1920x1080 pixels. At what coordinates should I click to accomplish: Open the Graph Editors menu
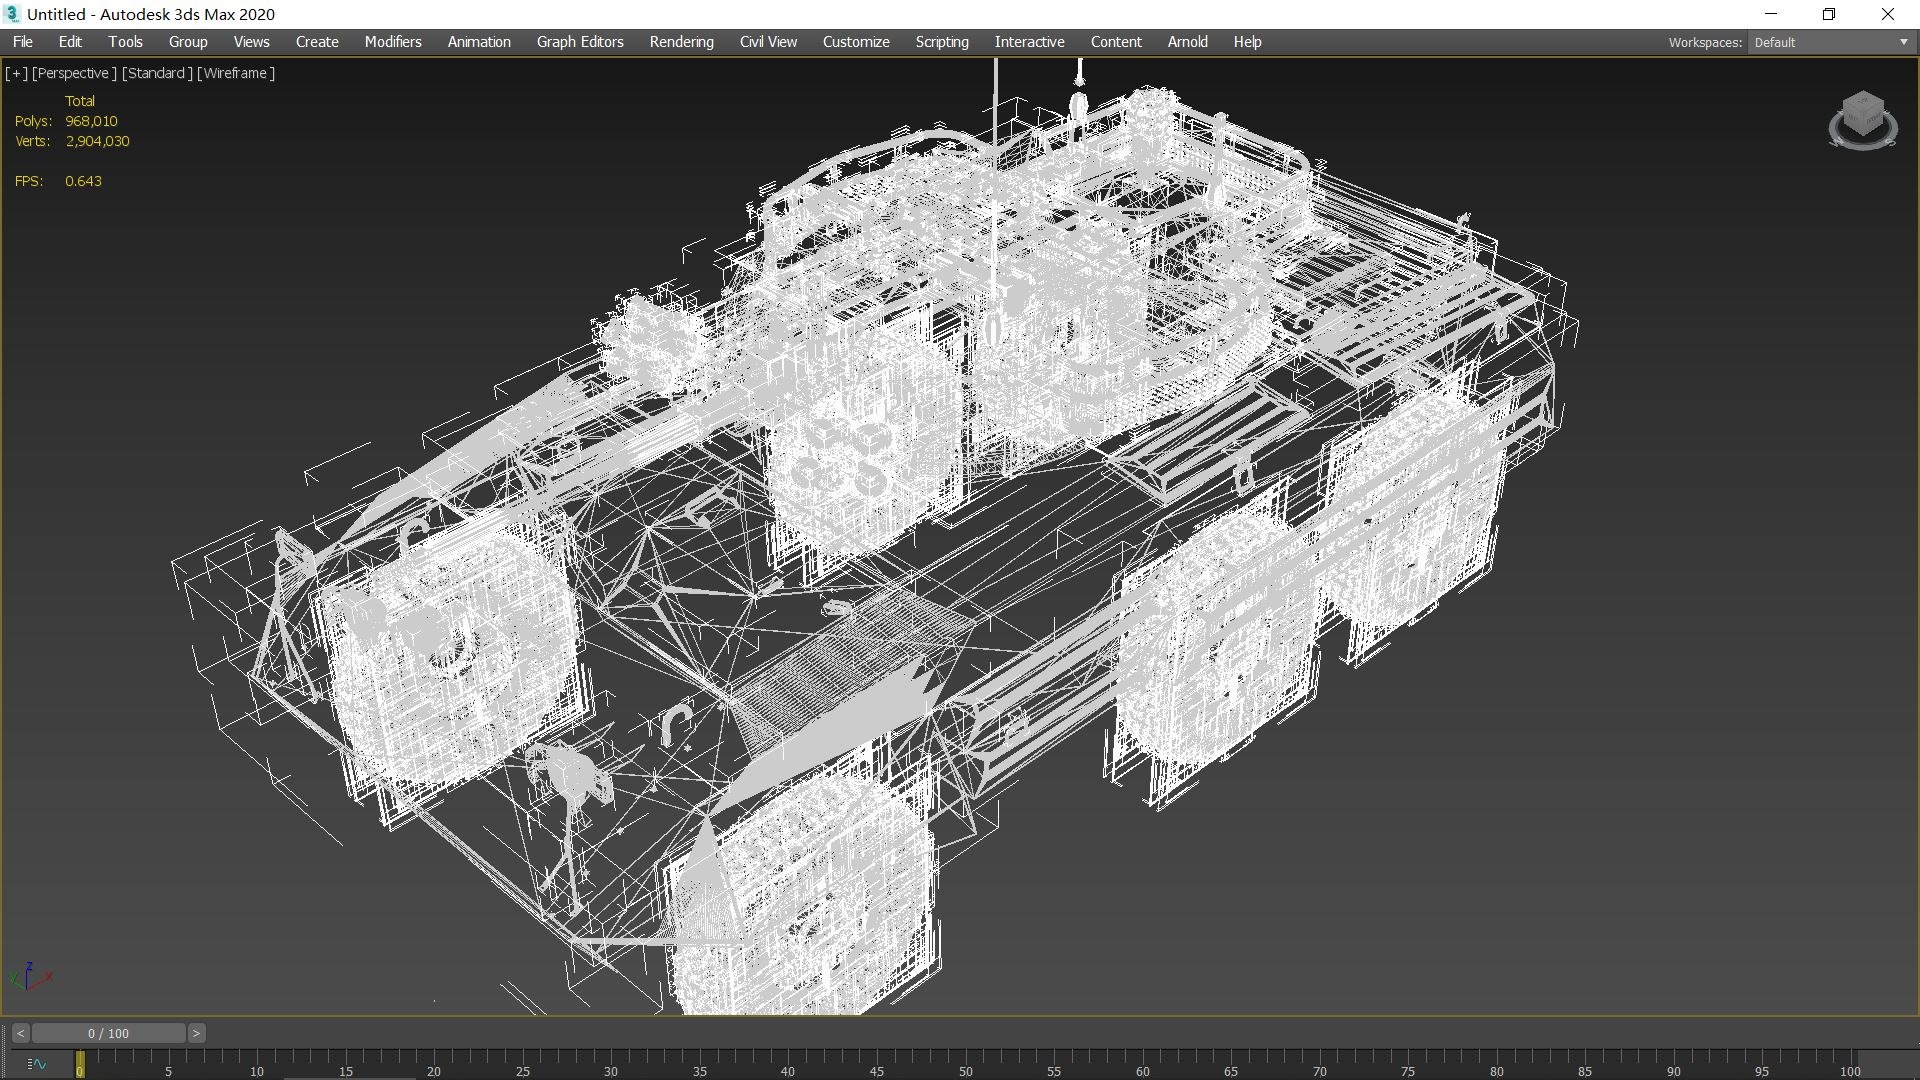point(580,42)
